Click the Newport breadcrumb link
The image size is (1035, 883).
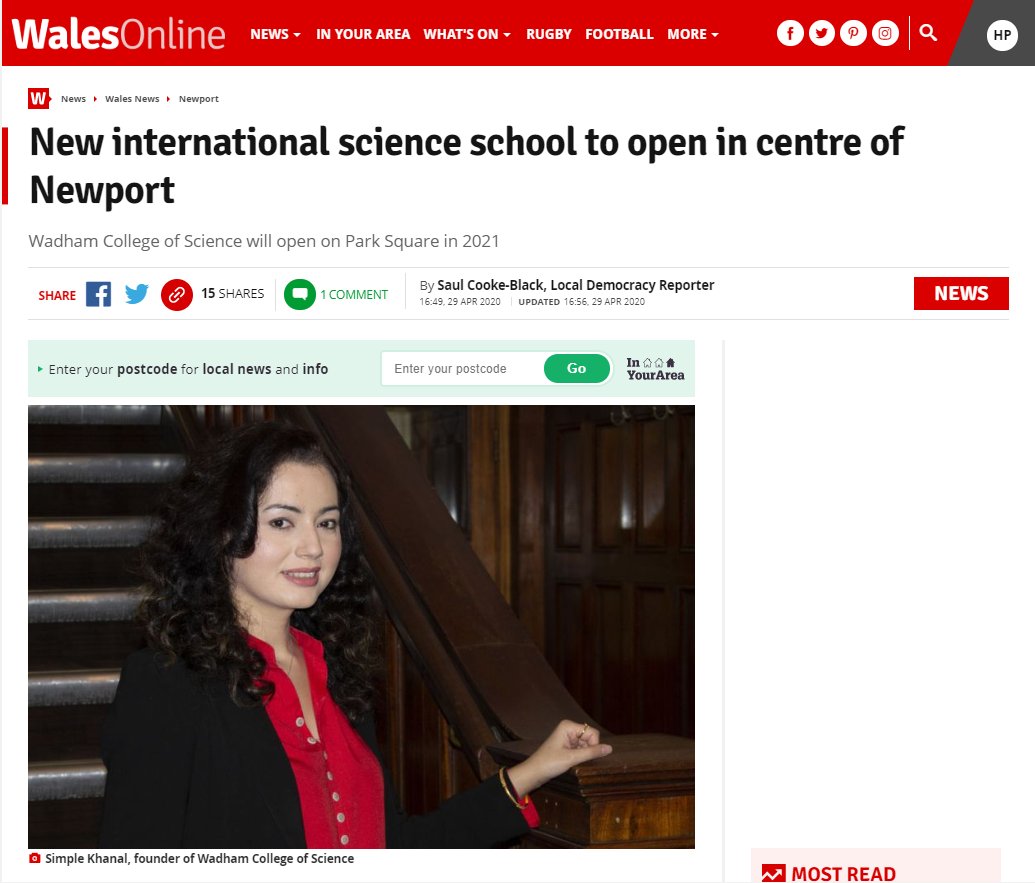pos(199,99)
